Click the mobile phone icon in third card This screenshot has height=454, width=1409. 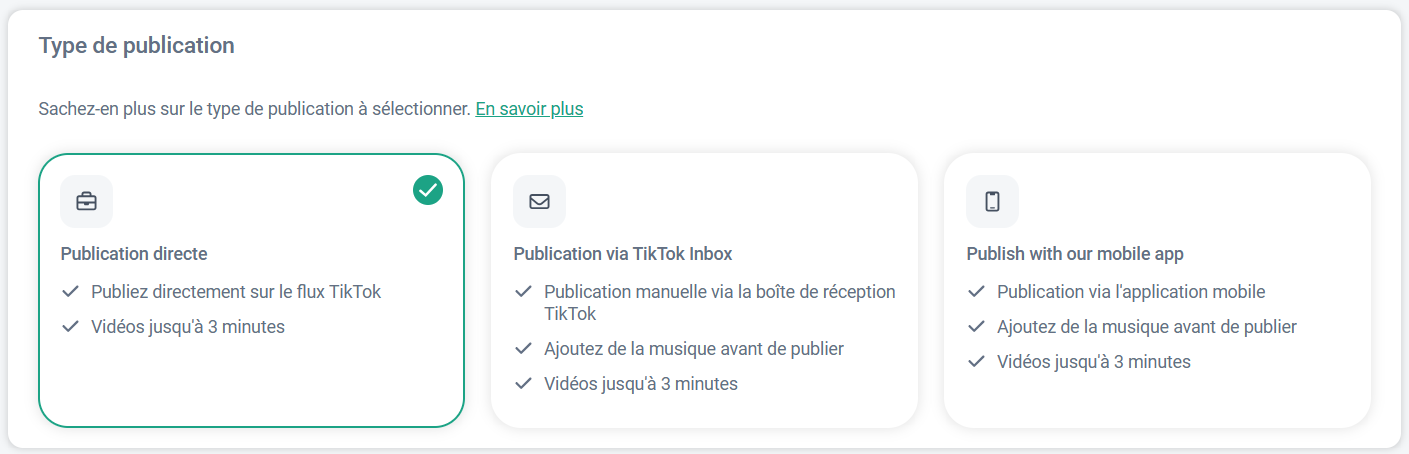coord(992,201)
